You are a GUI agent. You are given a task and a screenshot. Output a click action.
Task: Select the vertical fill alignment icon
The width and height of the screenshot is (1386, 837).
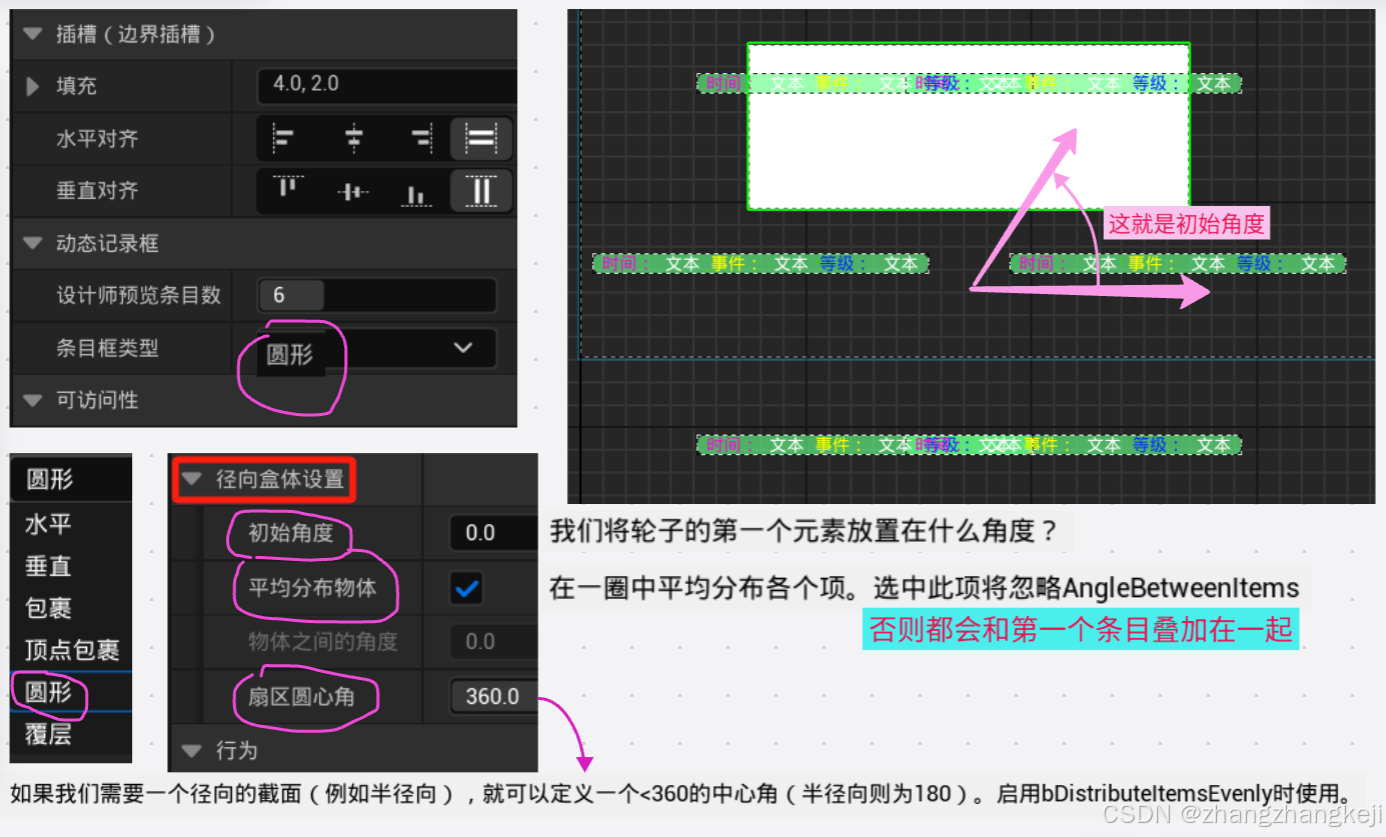pos(479,191)
